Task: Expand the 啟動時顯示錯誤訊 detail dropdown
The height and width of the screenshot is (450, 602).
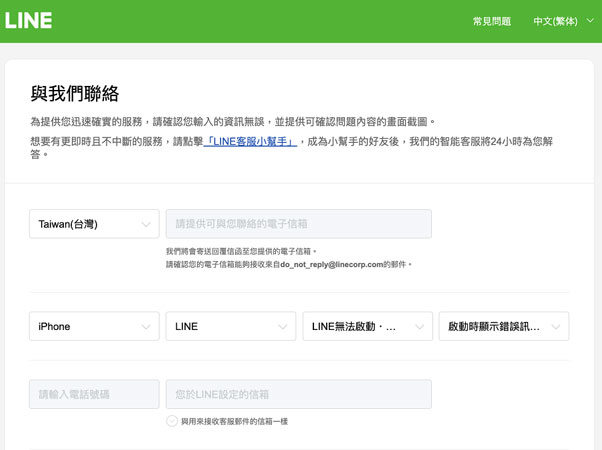Action: tap(503, 326)
